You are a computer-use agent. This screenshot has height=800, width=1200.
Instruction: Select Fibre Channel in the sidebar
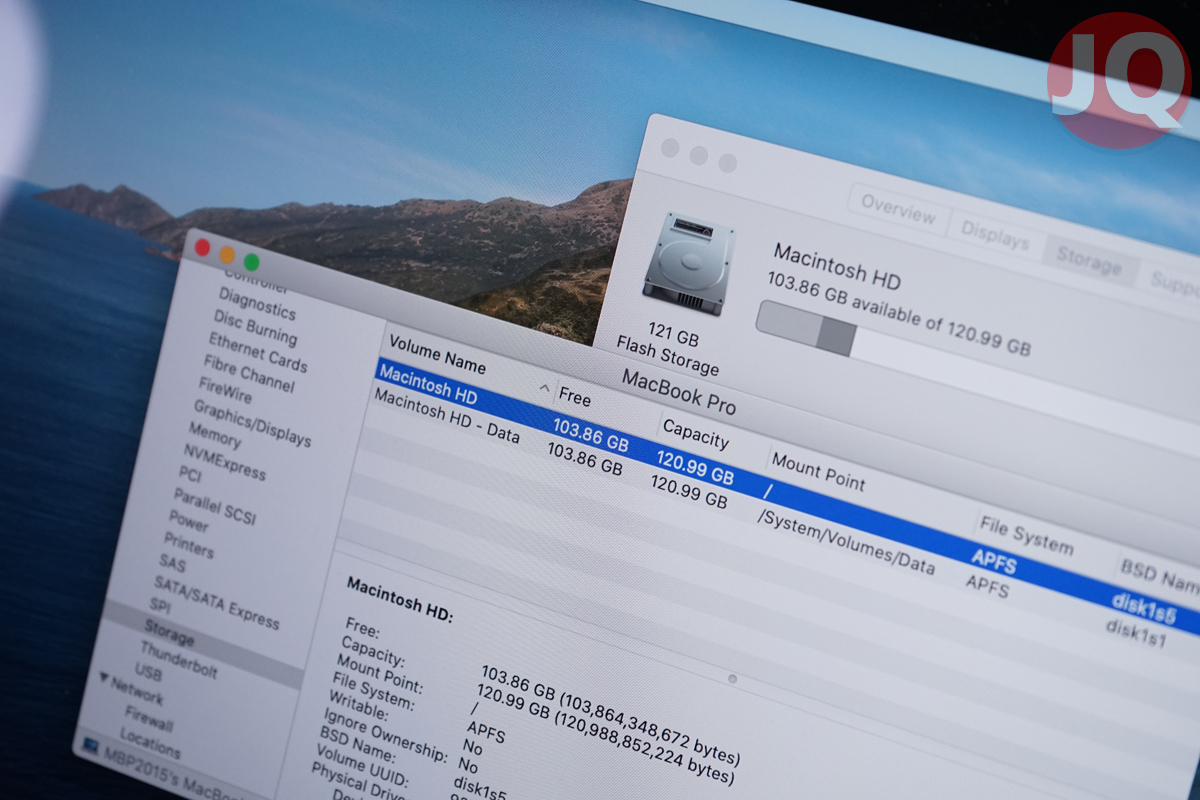249,373
